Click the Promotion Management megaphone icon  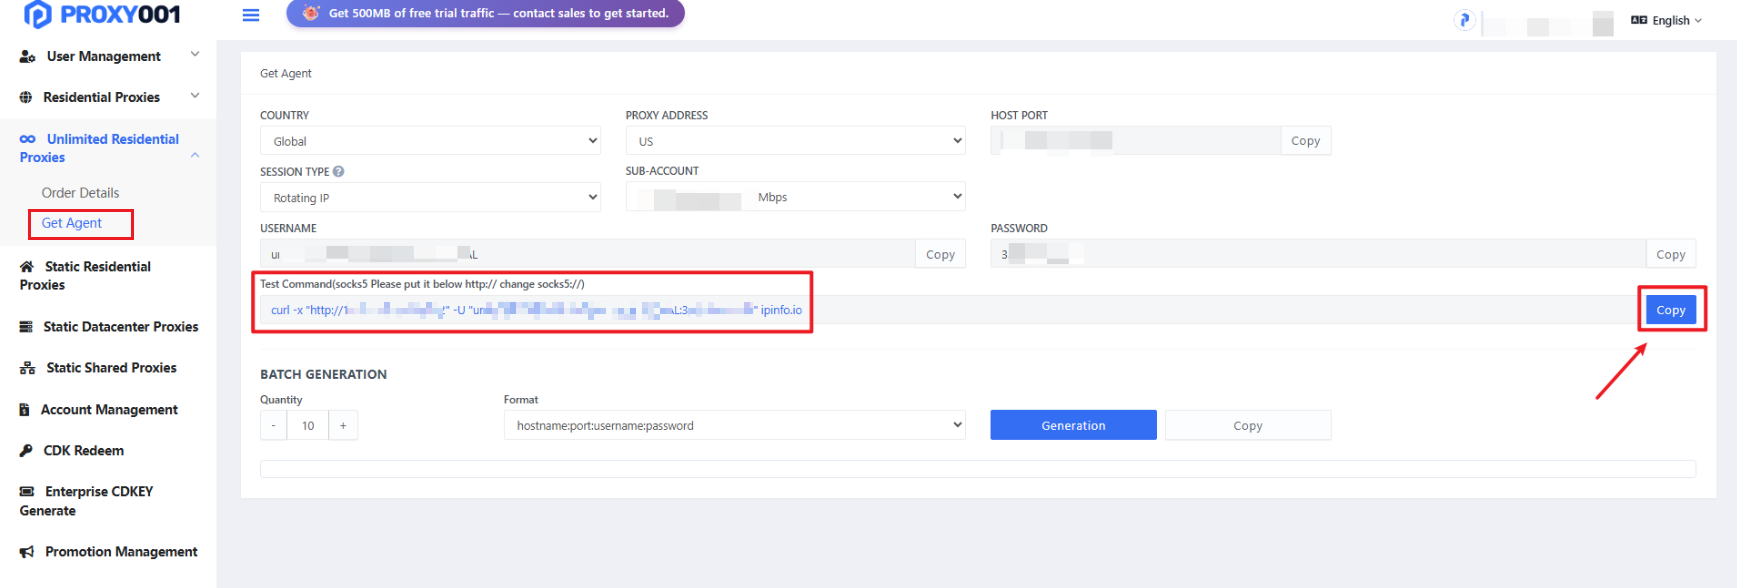pos(27,552)
